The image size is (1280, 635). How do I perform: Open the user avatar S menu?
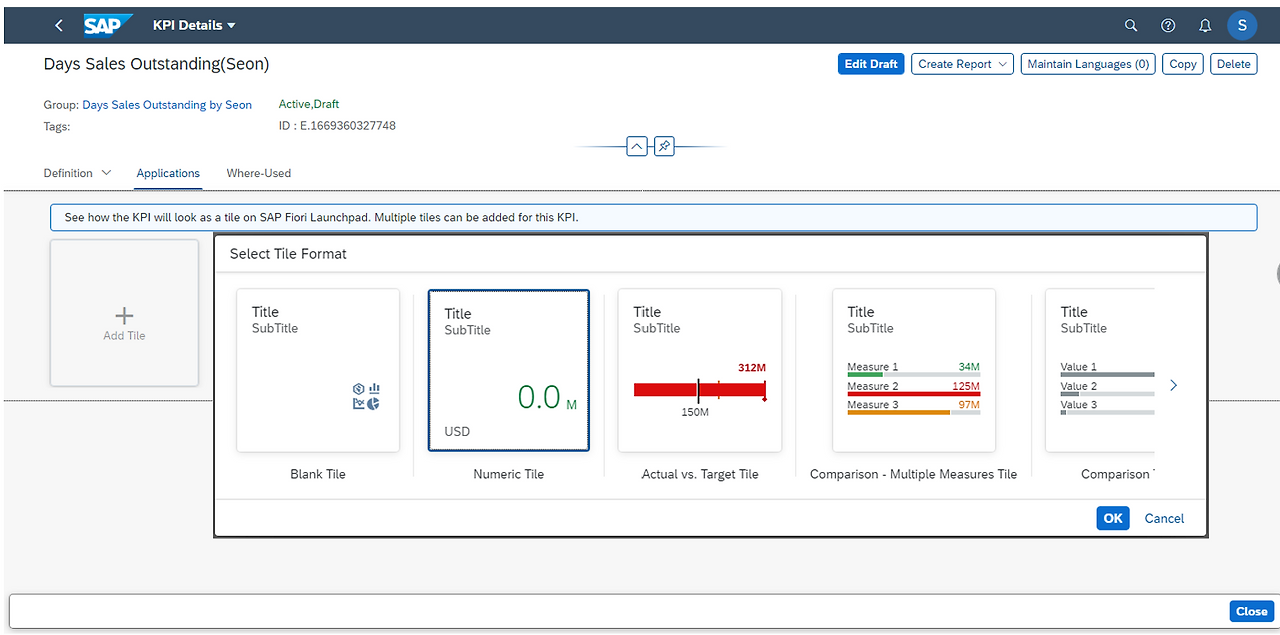(x=1242, y=26)
